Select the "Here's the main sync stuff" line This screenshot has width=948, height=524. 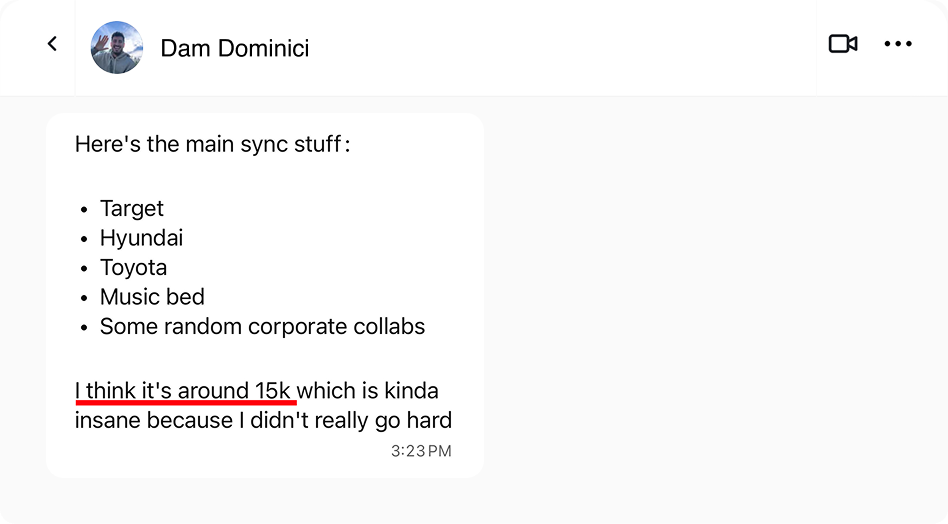pyautogui.click(x=212, y=144)
